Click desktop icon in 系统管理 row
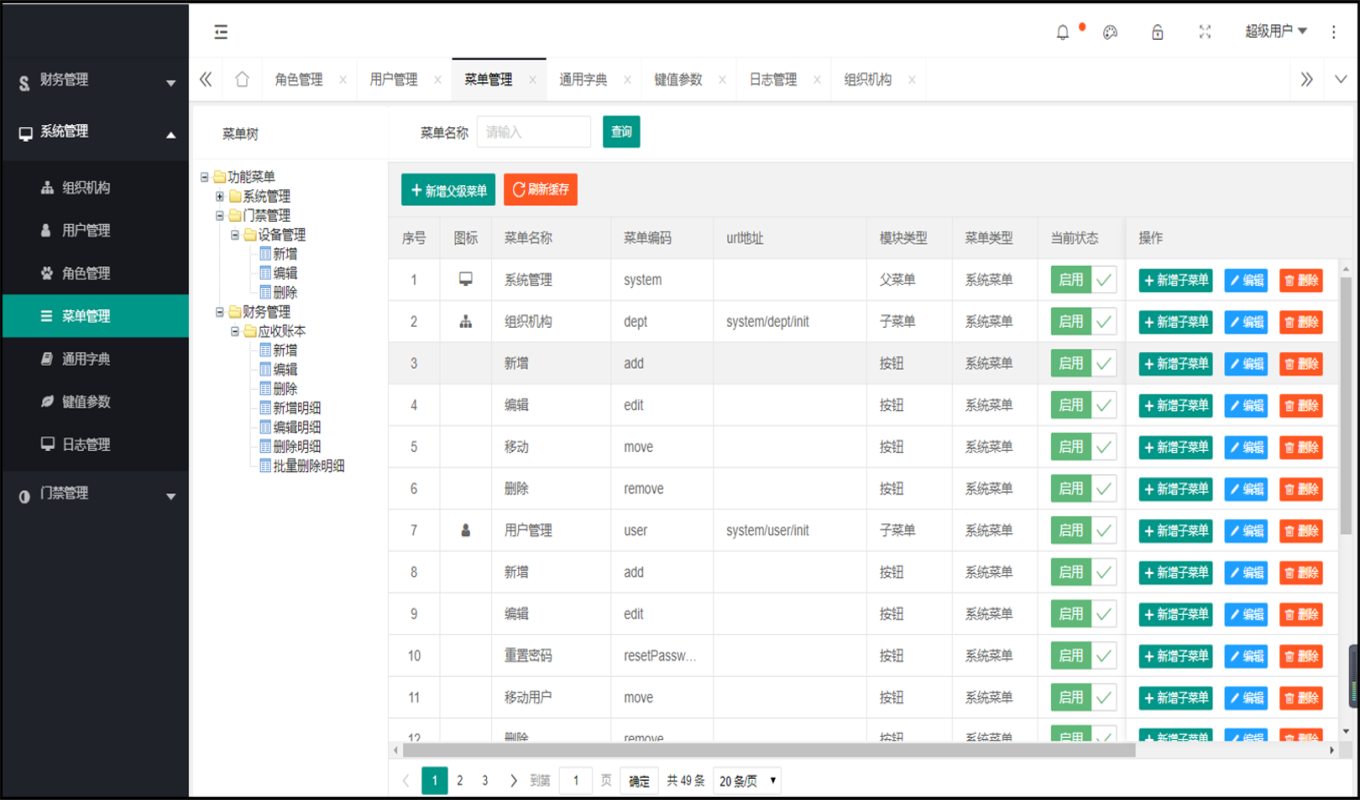Screen dimensions: 1360x800 click(x=466, y=279)
